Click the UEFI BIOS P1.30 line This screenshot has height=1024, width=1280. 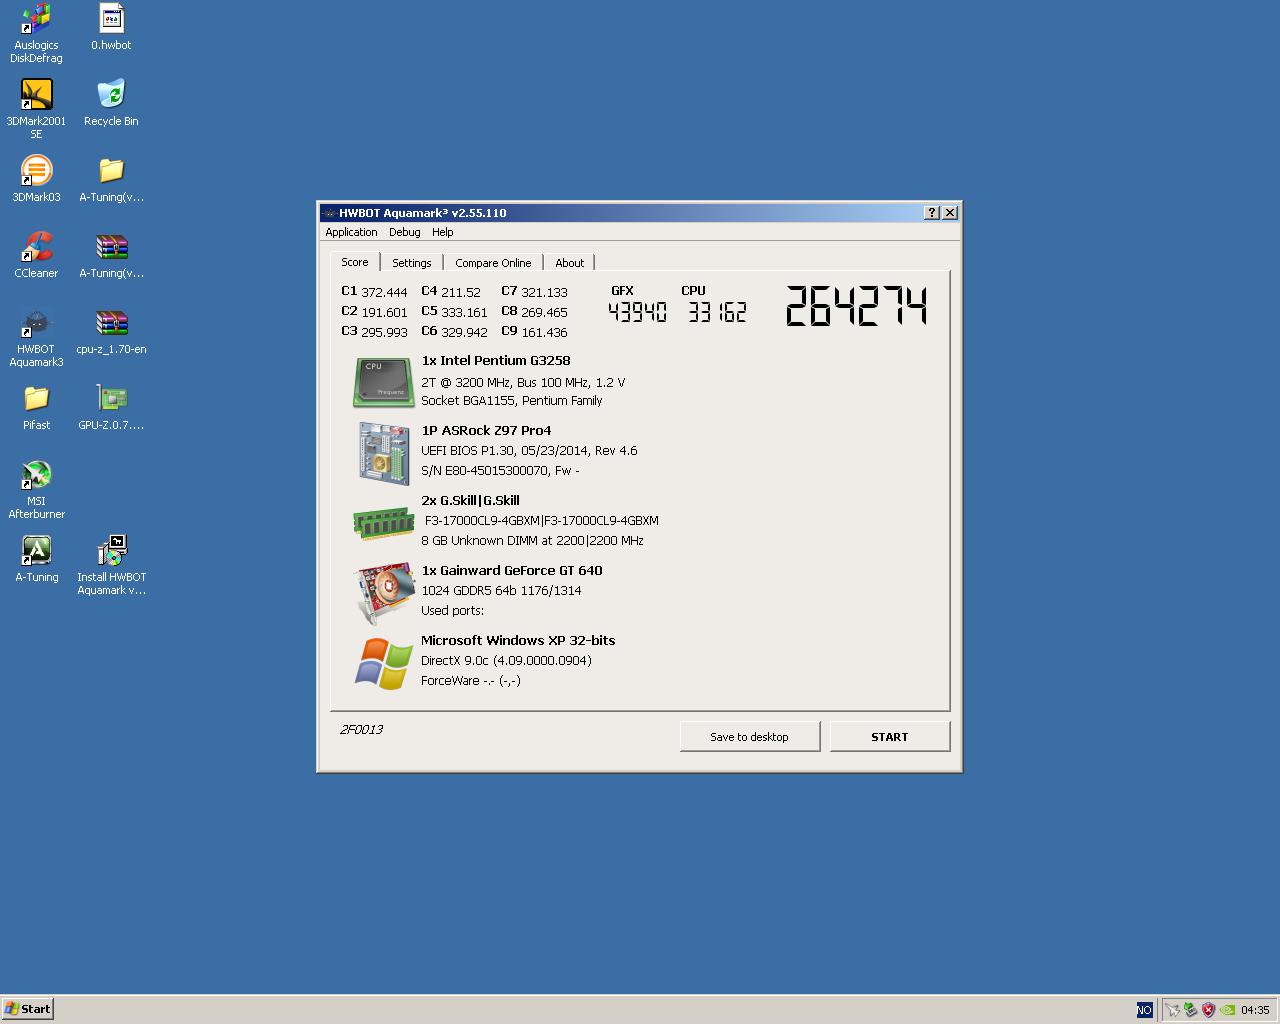coord(529,451)
